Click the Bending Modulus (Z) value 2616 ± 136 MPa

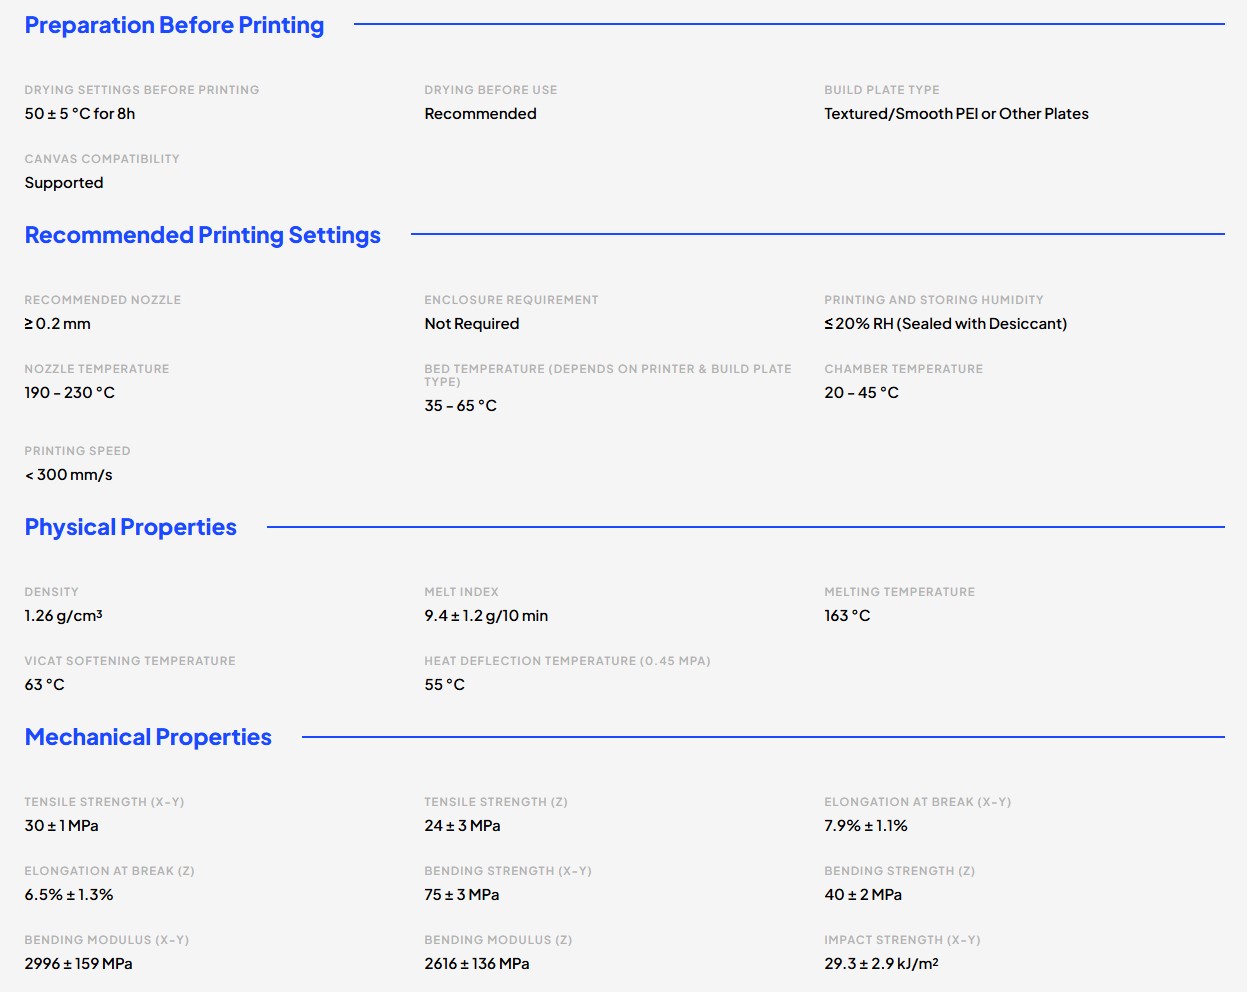[x=477, y=964]
